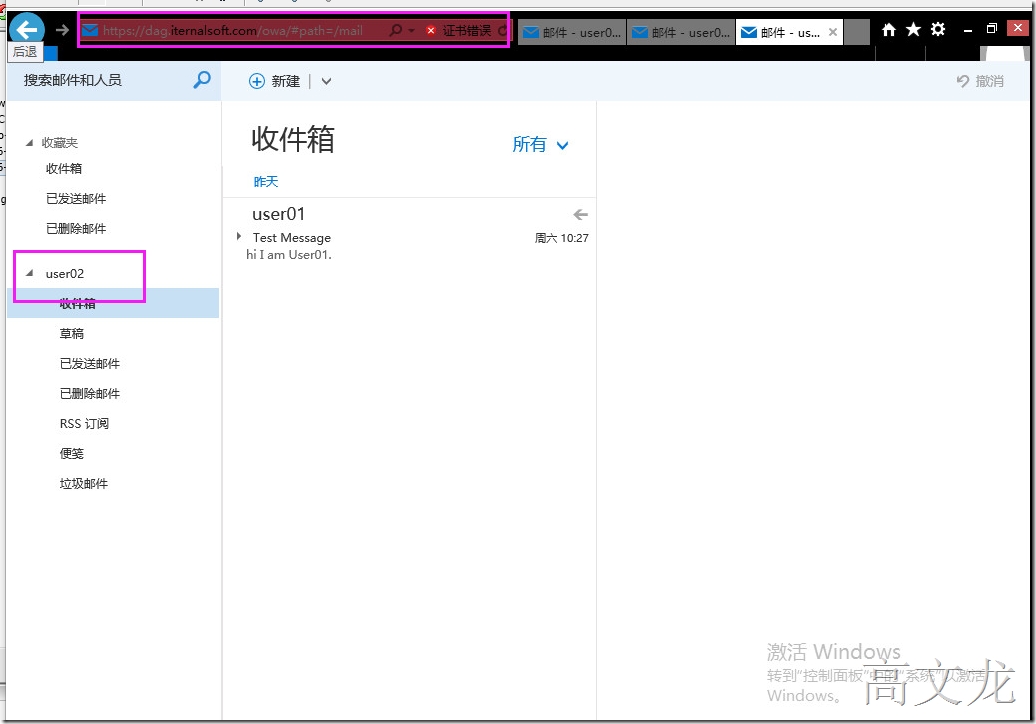
Task: Expand the Test Message conversation triangle
Action: (239, 238)
